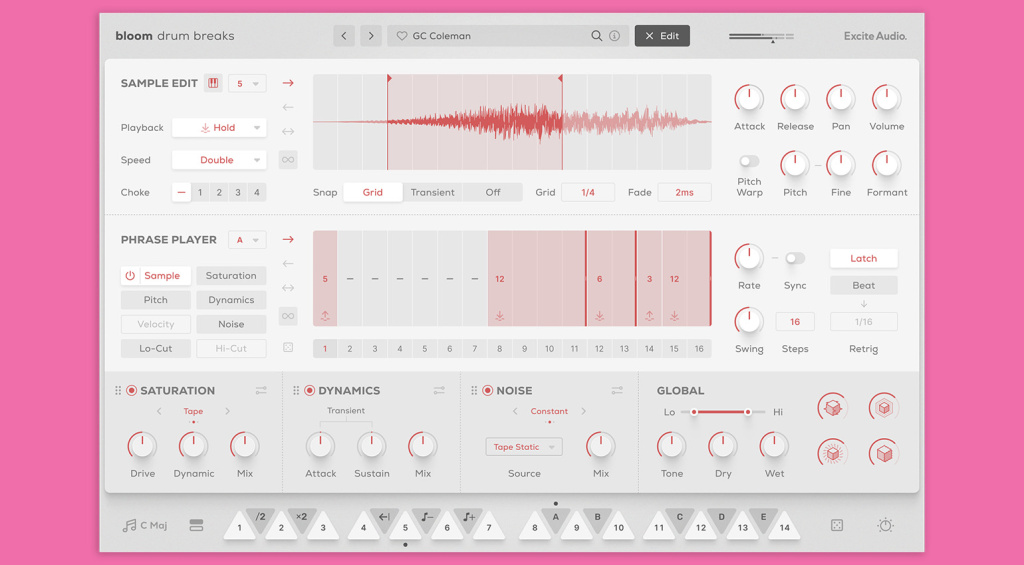1024x565 pixels.
Task: Set Choke group to none dash
Action: pyautogui.click(x=182, y=193)
